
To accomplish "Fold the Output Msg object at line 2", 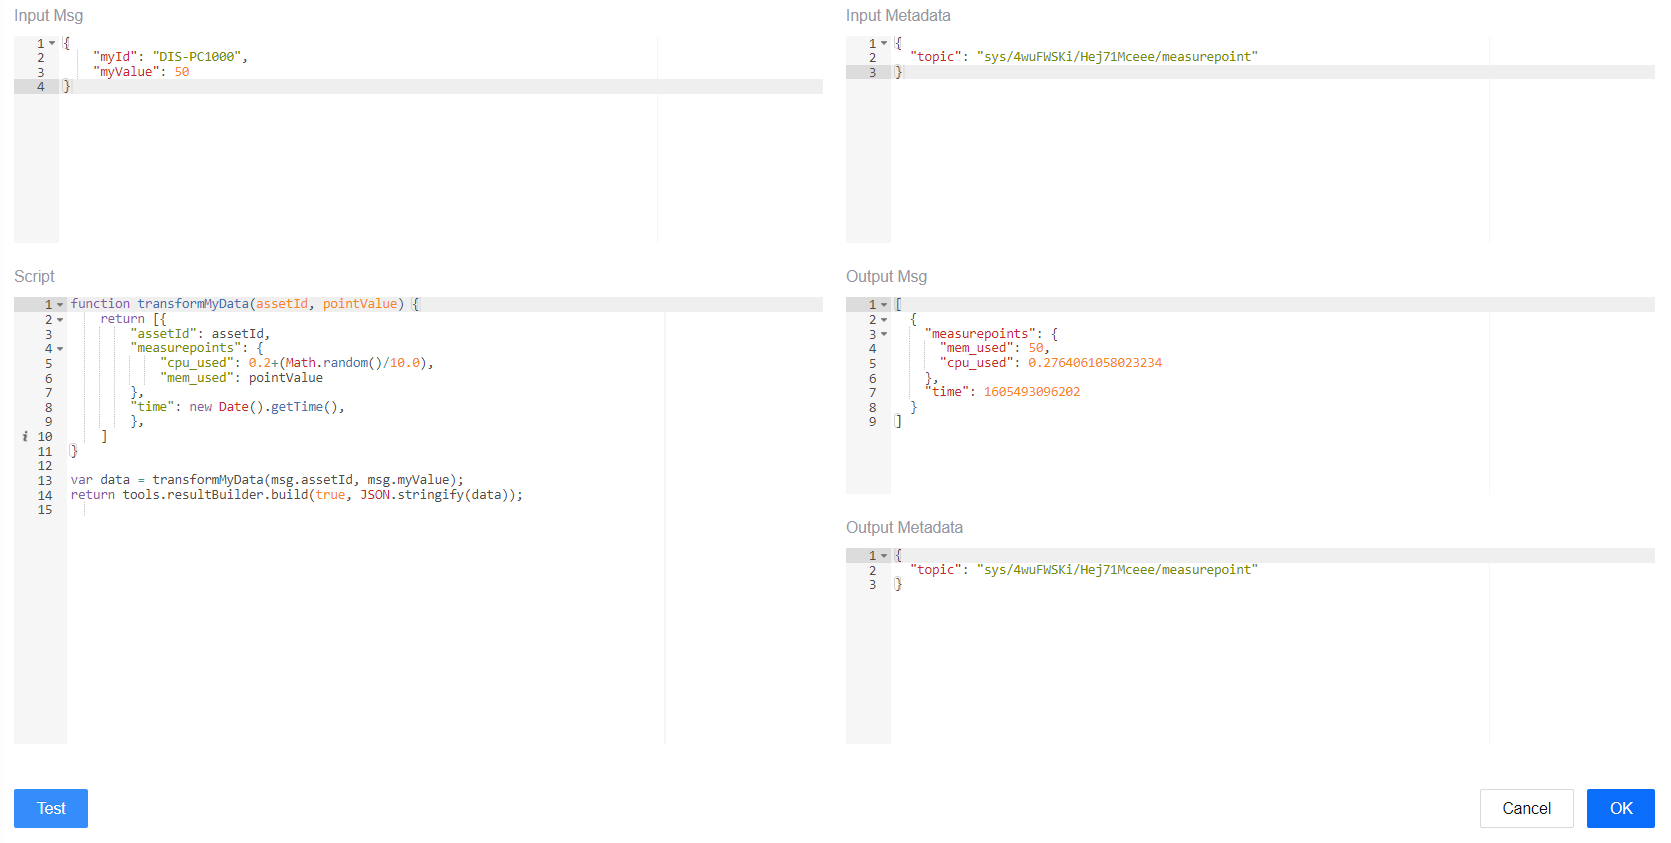I will (884, 320).
